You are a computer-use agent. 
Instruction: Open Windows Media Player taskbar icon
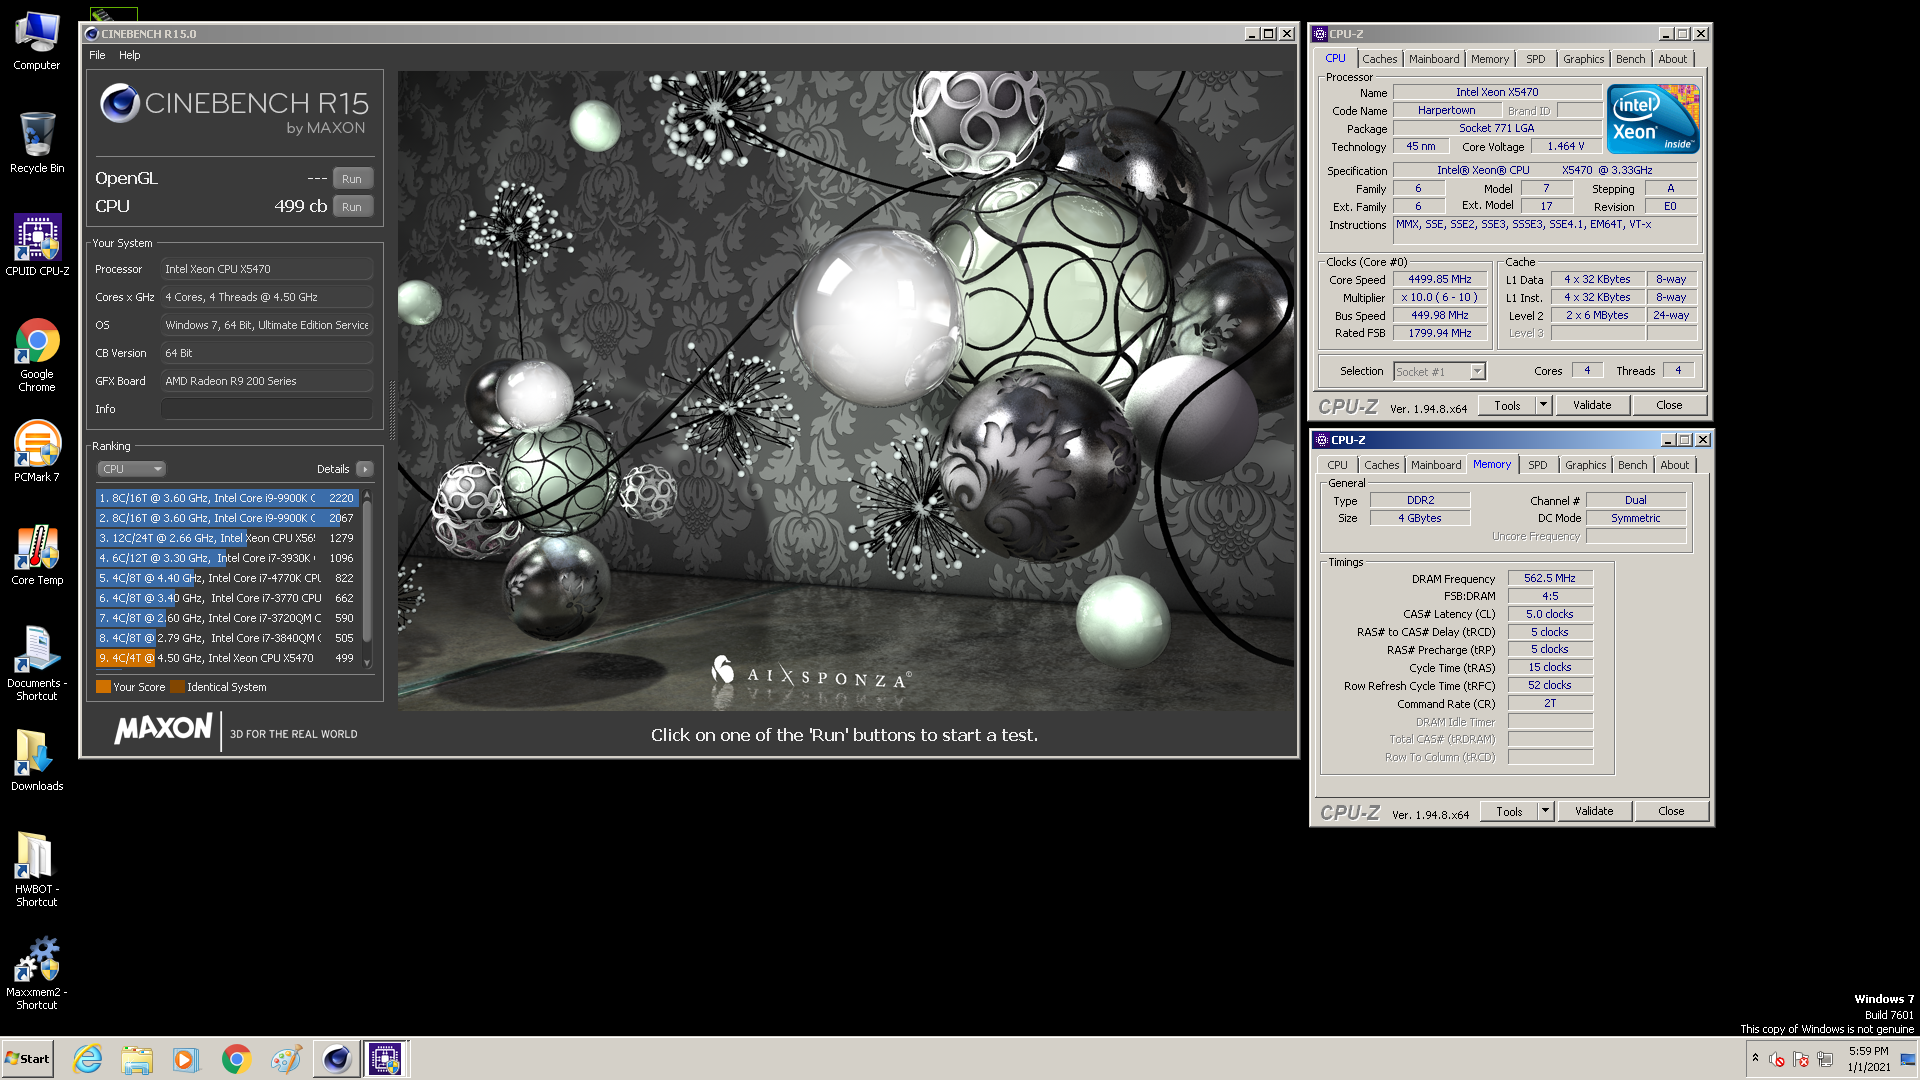pos(186,1059)
